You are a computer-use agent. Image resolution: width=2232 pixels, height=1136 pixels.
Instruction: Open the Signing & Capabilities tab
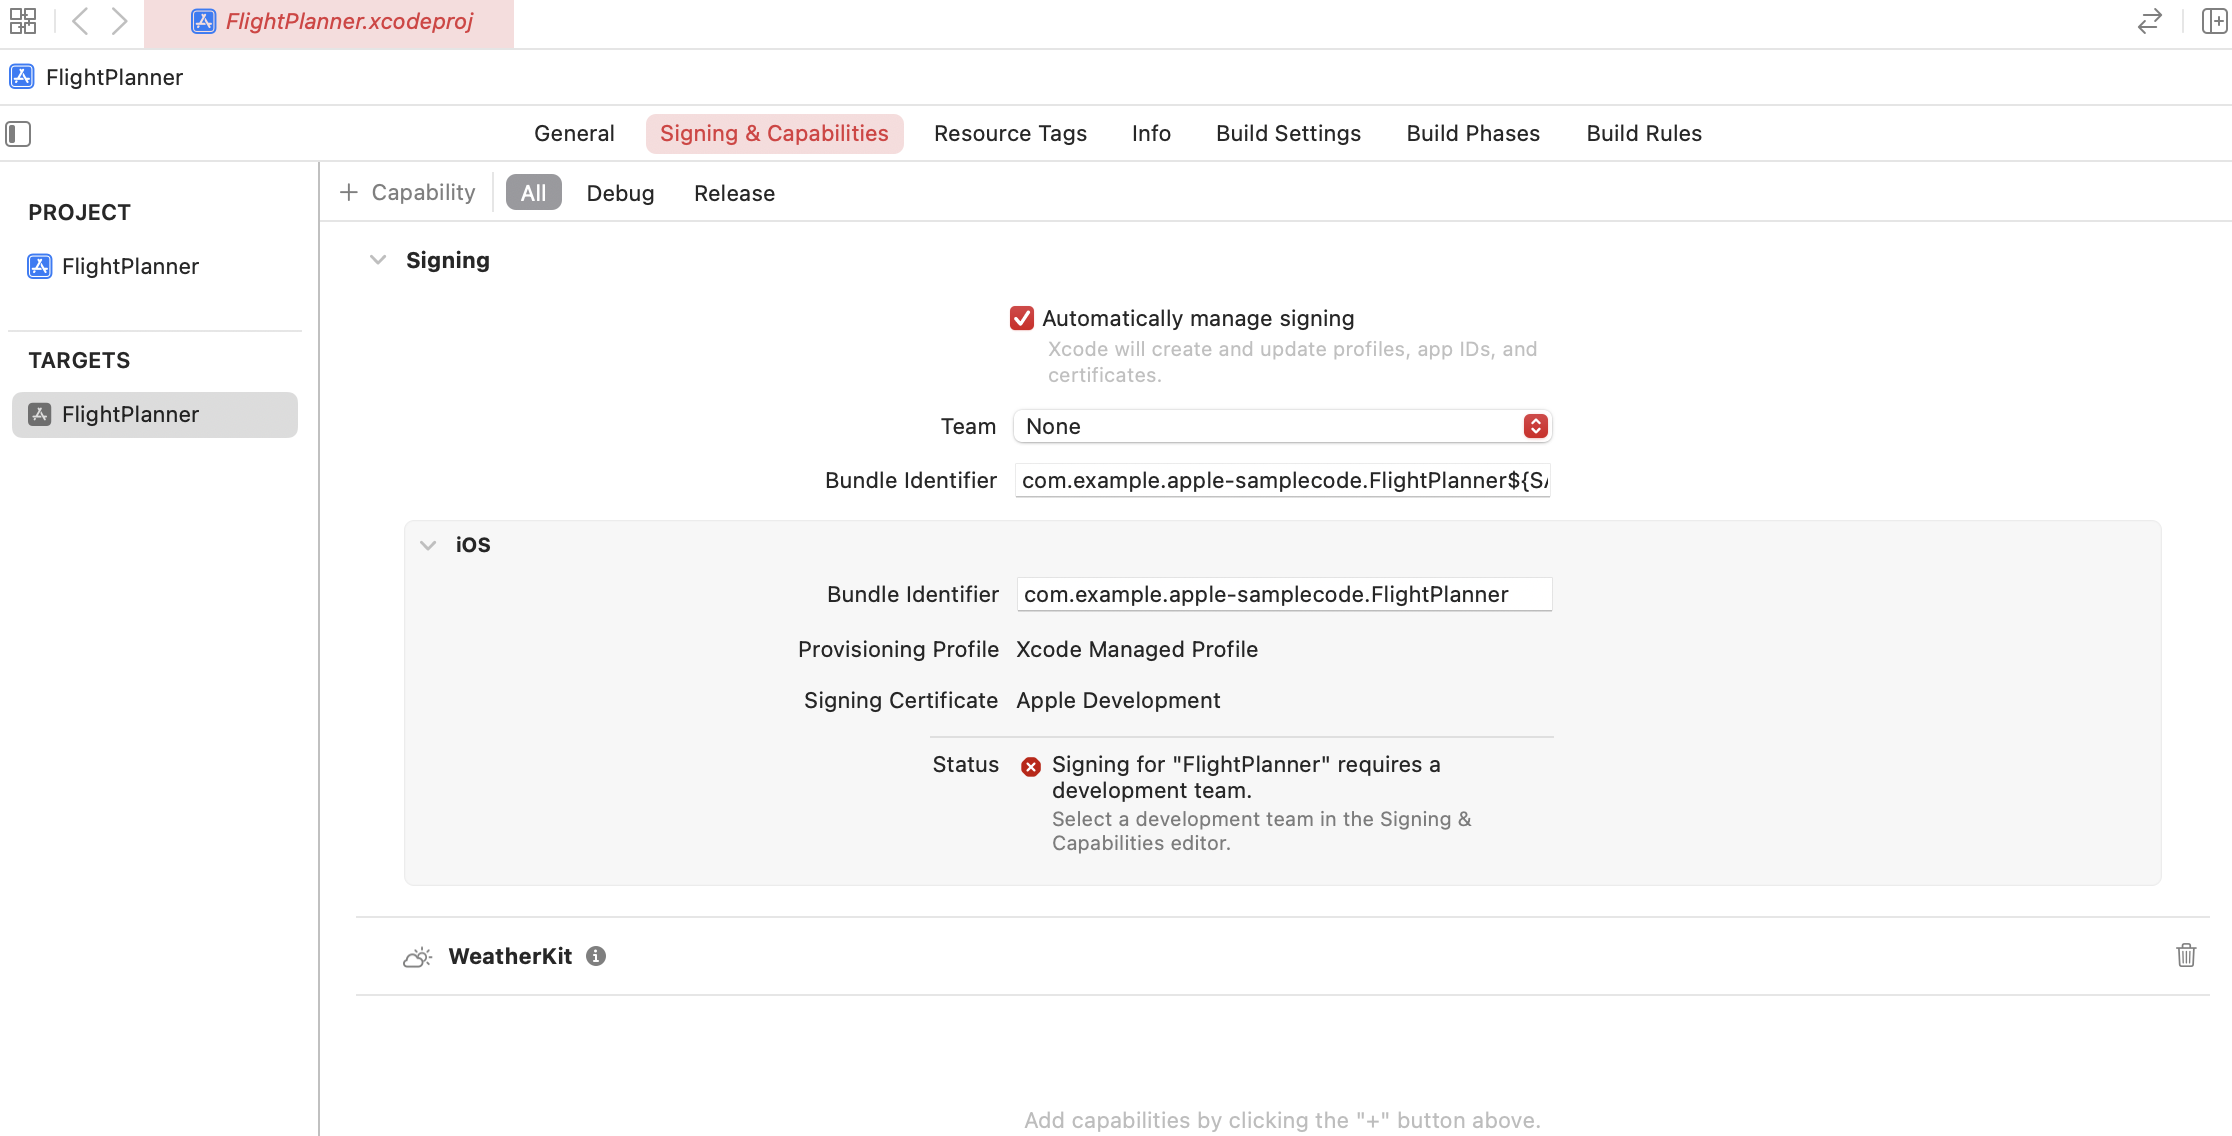[774, 133]
